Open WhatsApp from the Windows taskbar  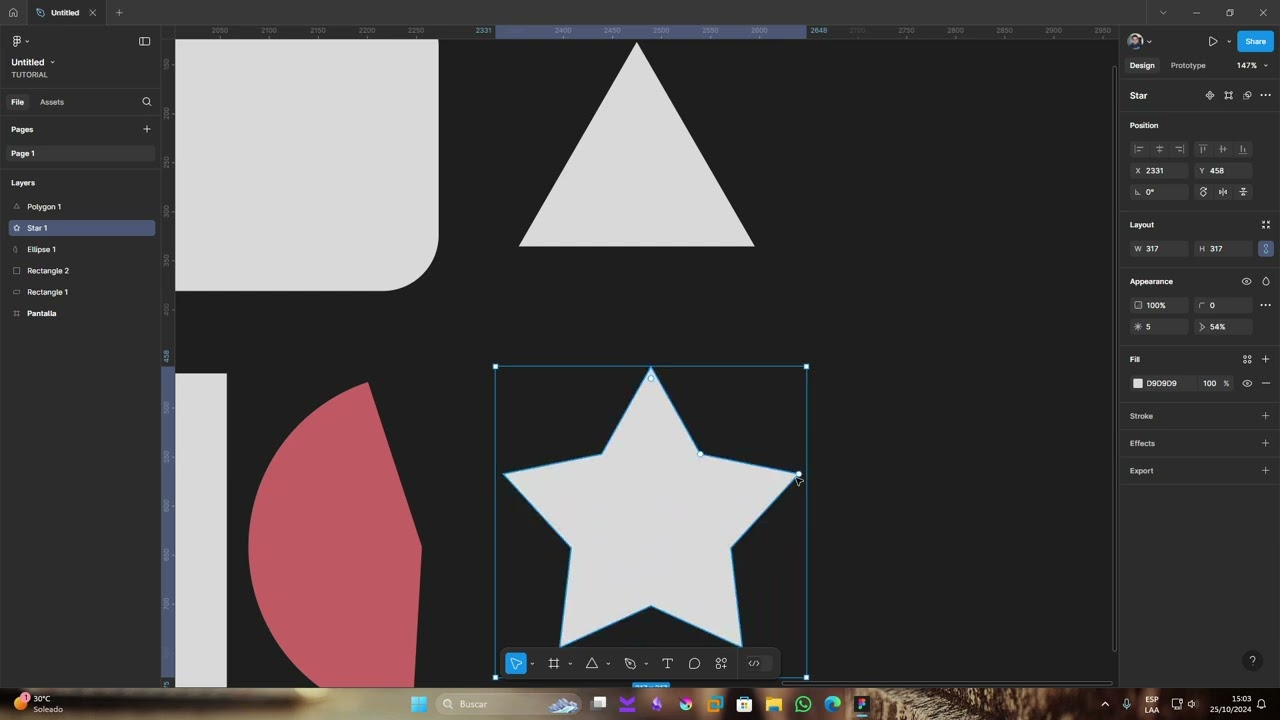(x=803, y=704)
